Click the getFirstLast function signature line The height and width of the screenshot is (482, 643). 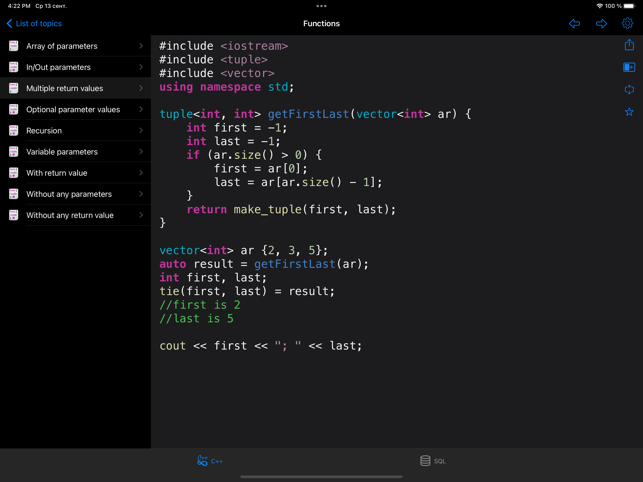tap(315, 114)
